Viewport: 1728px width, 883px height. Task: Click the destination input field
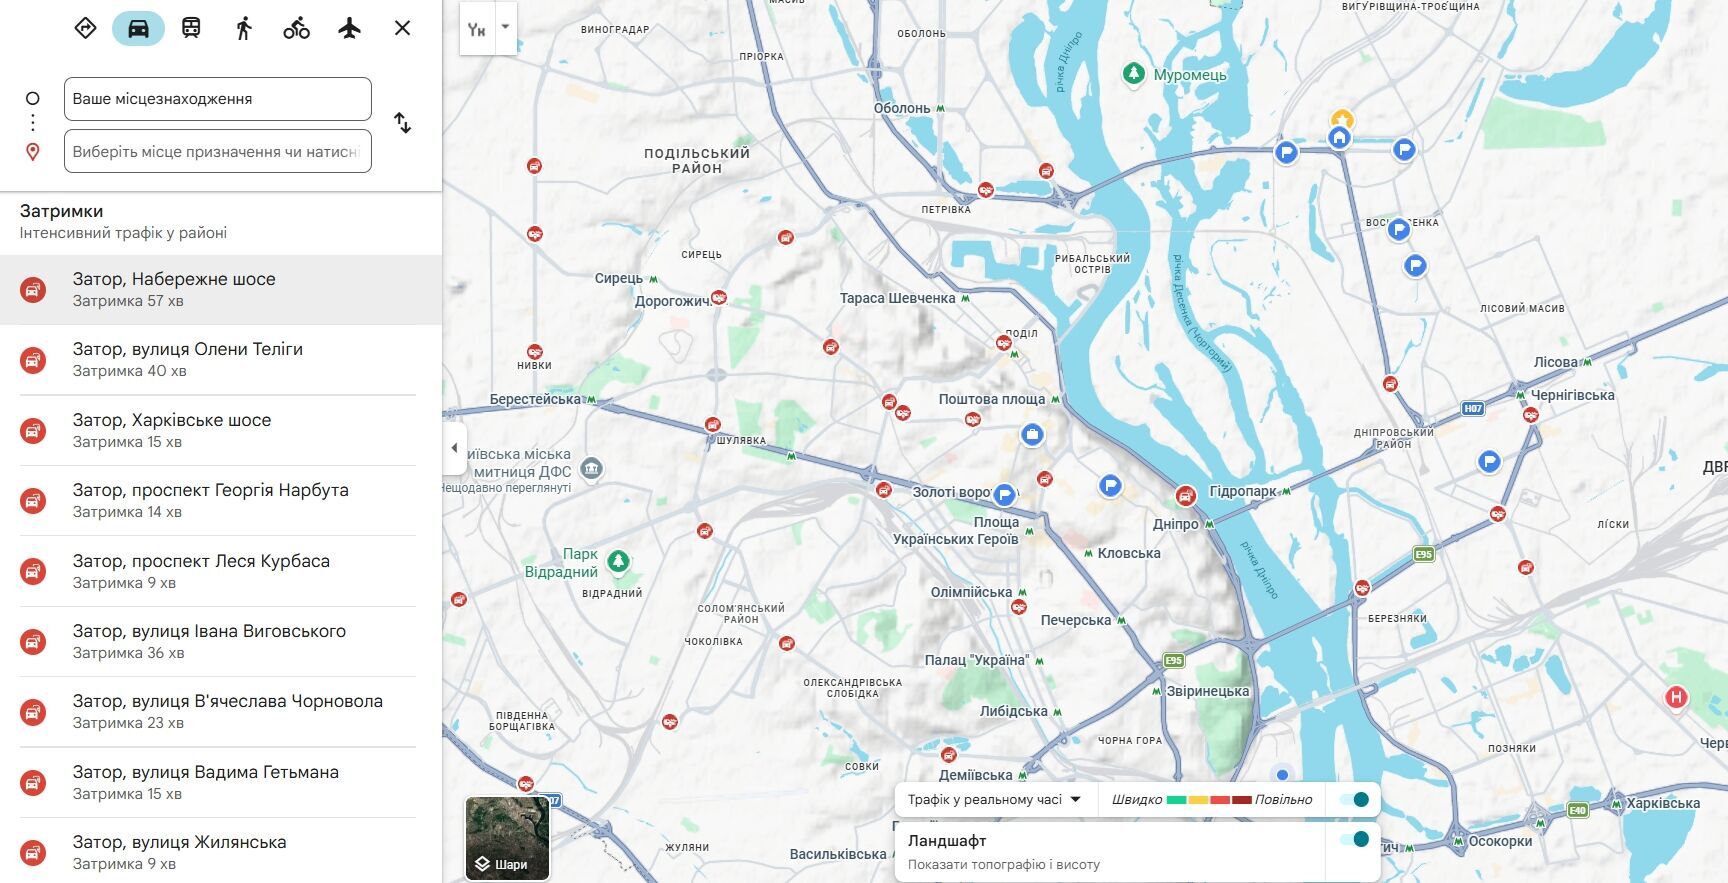[x=218, y=151]
